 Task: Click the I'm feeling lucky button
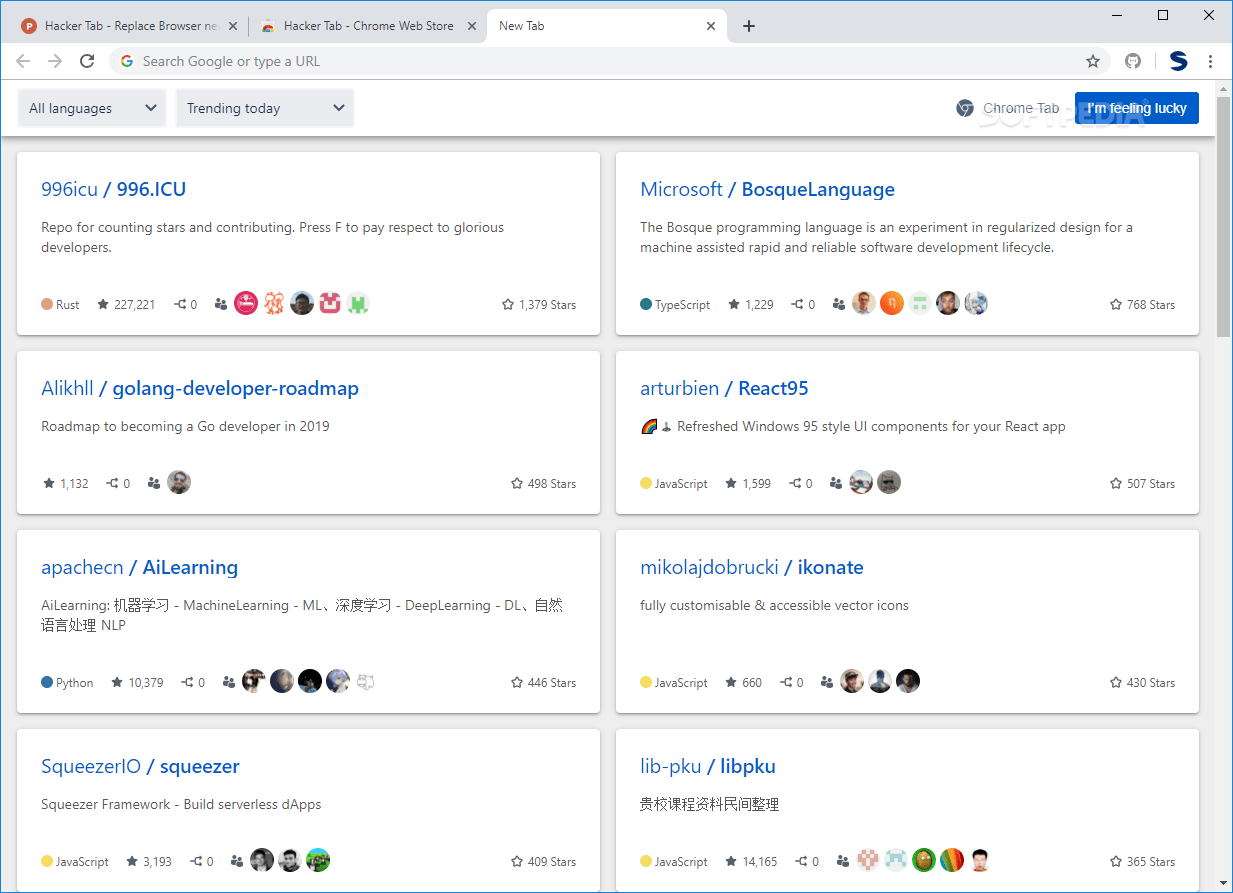coord(1136,108)
